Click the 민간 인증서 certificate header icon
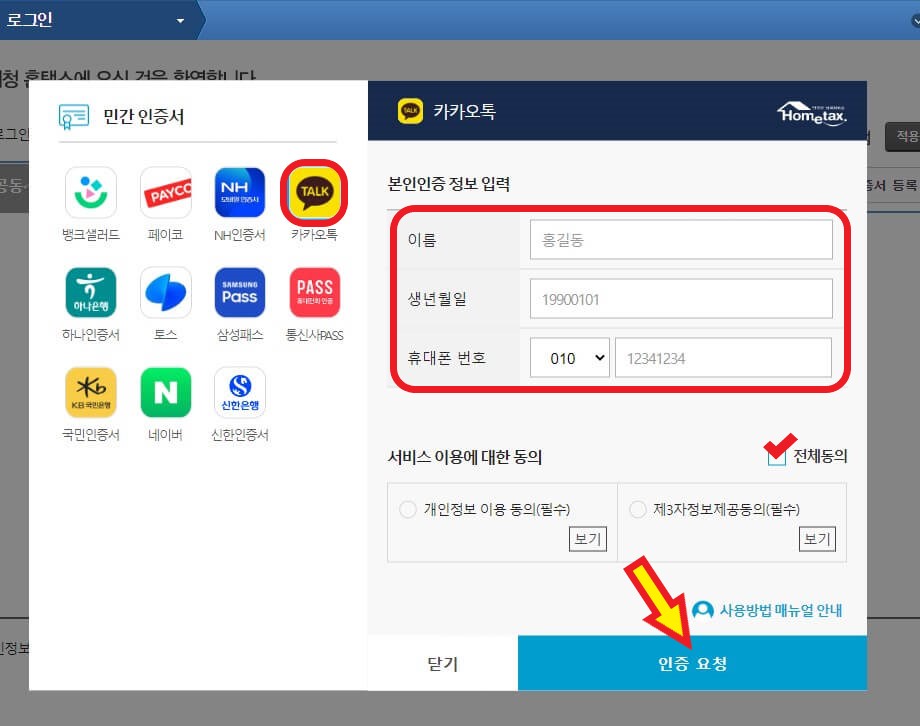Screen dimensions: 920x726 (x=74, y=116)
